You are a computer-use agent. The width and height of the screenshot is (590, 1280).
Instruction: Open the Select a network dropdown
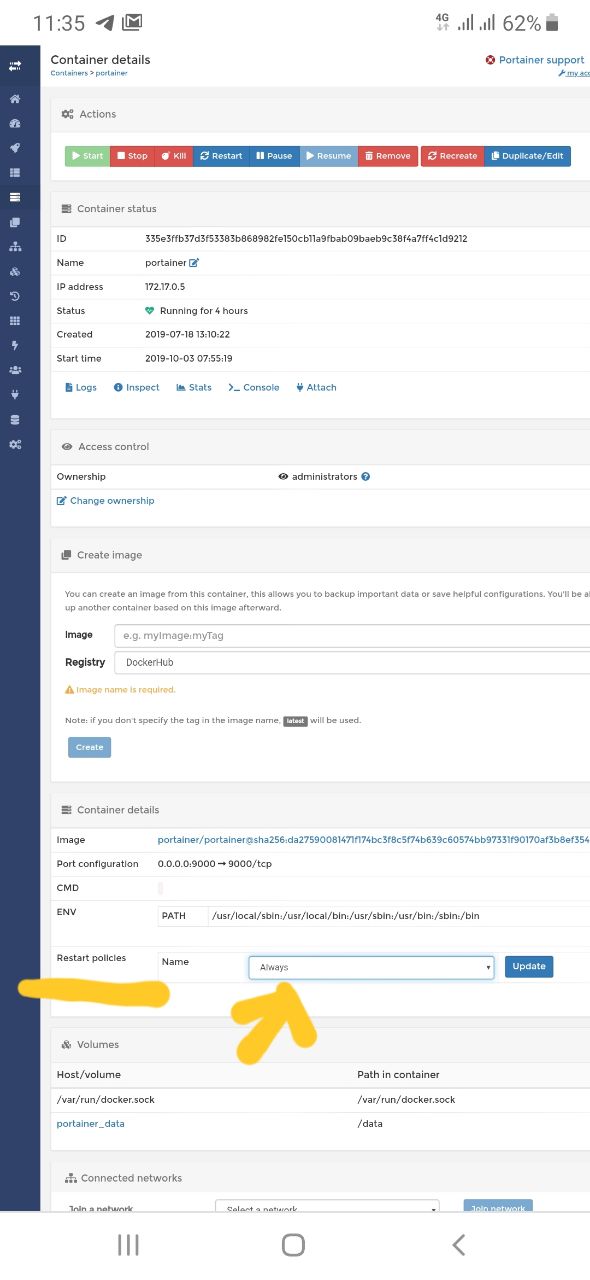click(x=327, y=1207)
